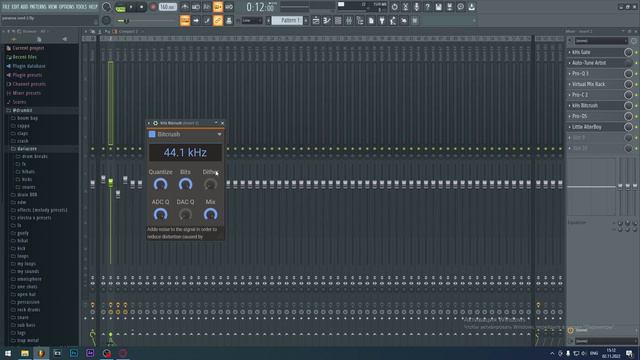Open the HELP menu
The image size is (640, 360).
click(x=93, y=7)
